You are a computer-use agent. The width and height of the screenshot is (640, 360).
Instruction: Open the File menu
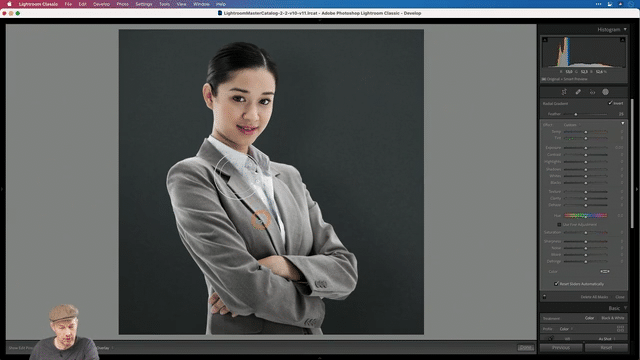pyautogui.click(x=68, y=4)
